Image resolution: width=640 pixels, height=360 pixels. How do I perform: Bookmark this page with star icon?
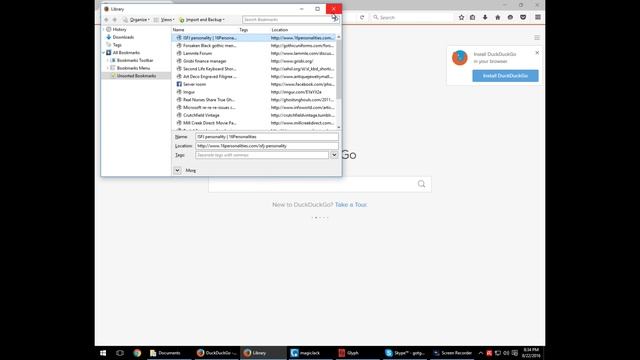461,18
